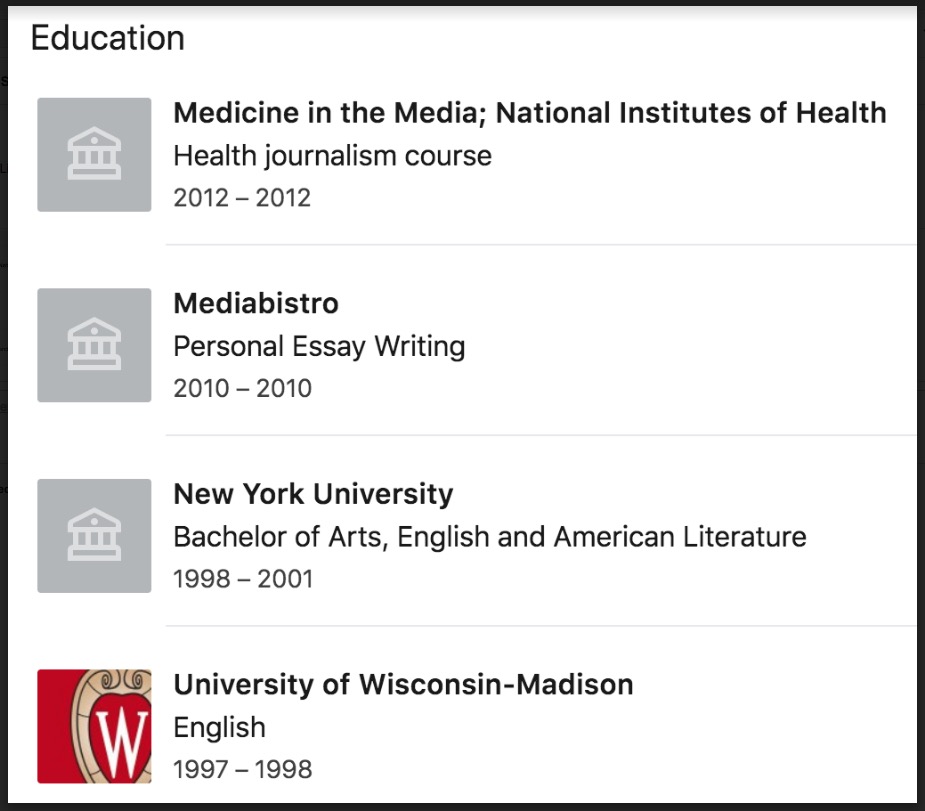
Task: Click the English field of study under Wisconsin-Madison
Action: 219,727
